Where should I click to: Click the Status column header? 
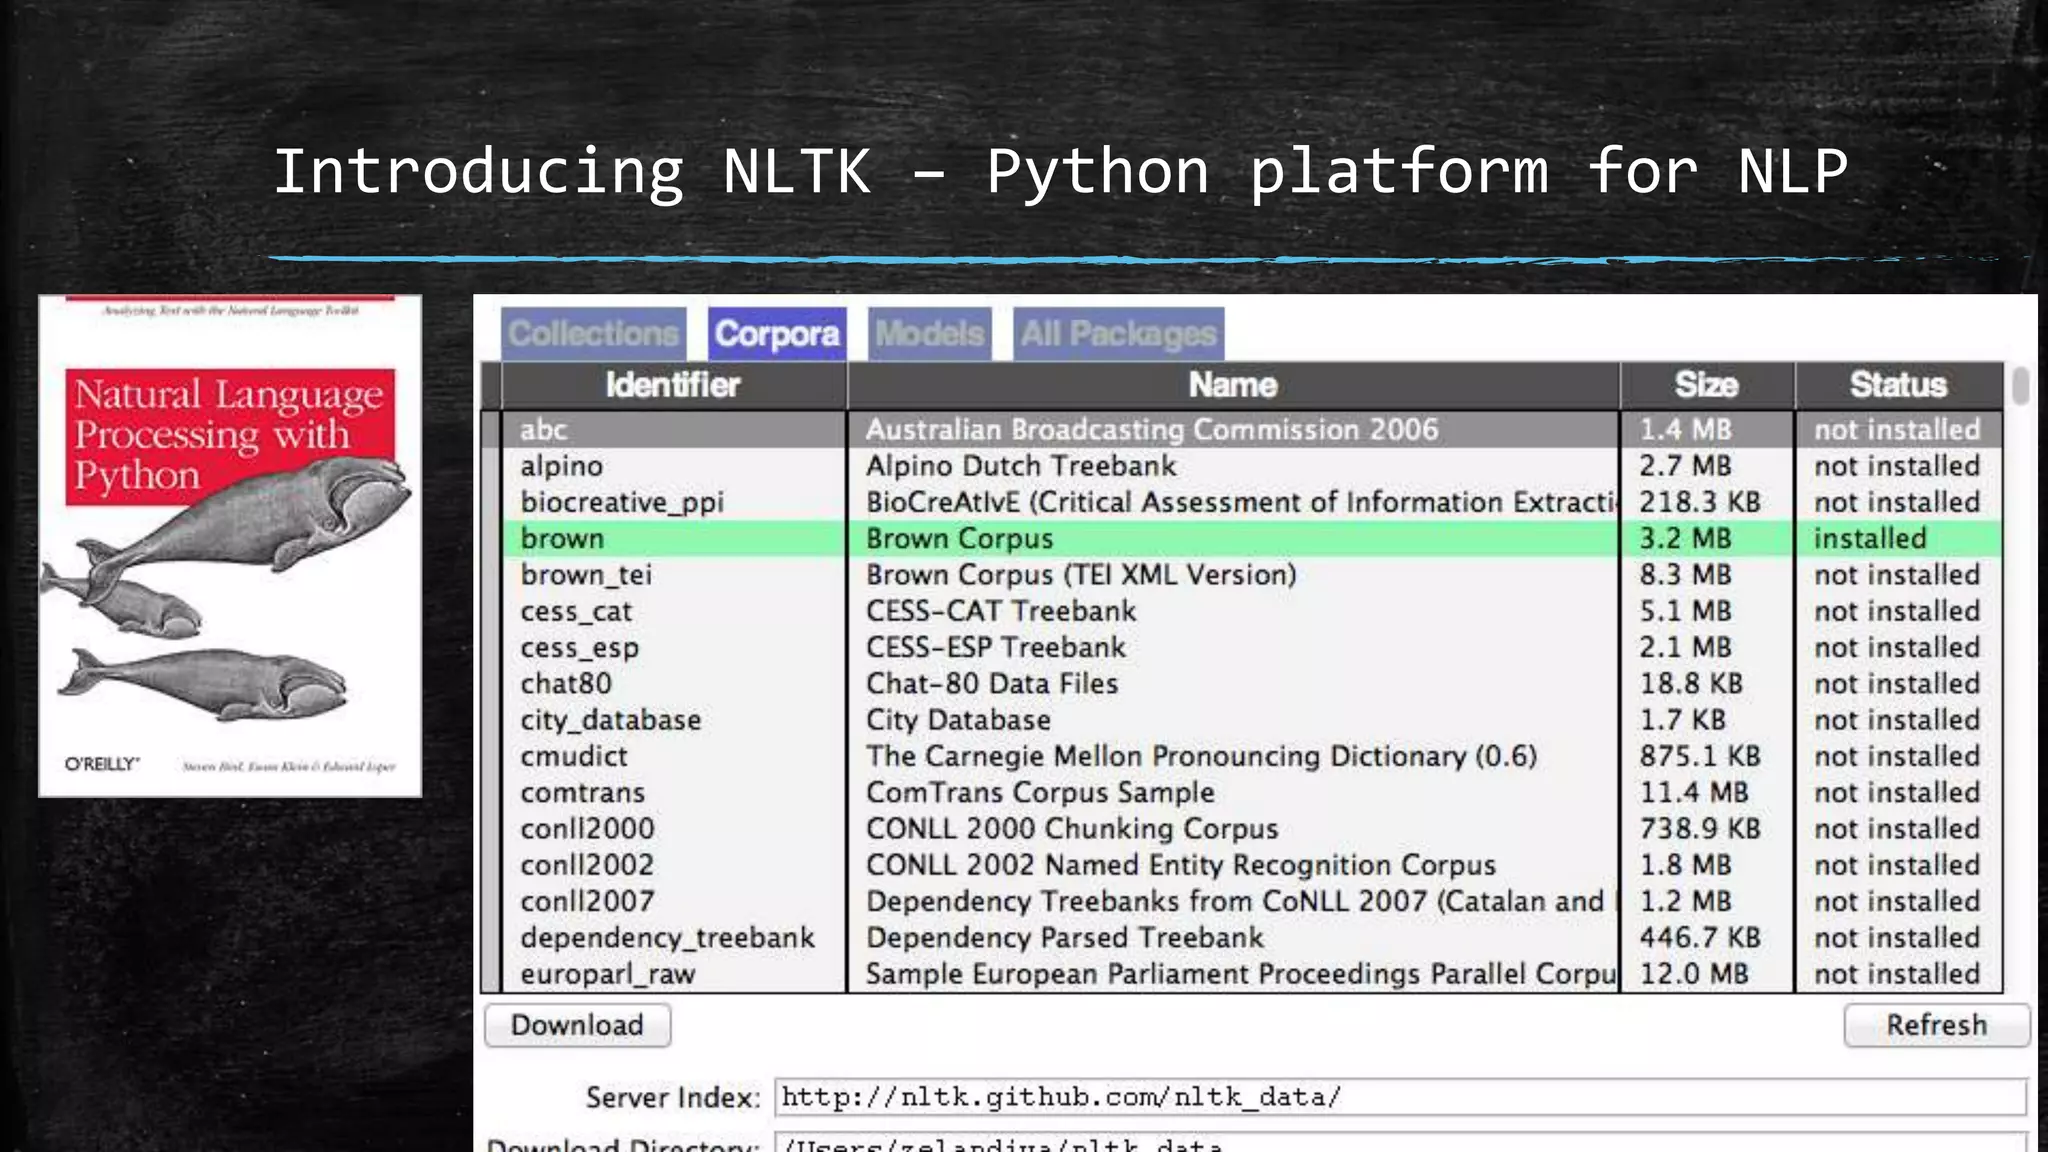tap(1897, 385)
